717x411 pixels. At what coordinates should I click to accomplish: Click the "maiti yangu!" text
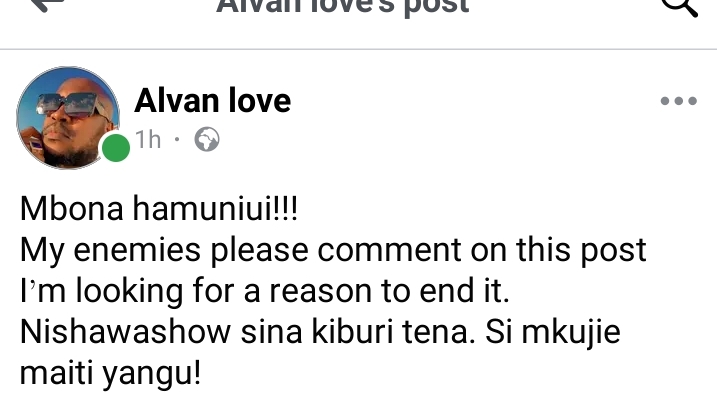(x=110, y=374)
